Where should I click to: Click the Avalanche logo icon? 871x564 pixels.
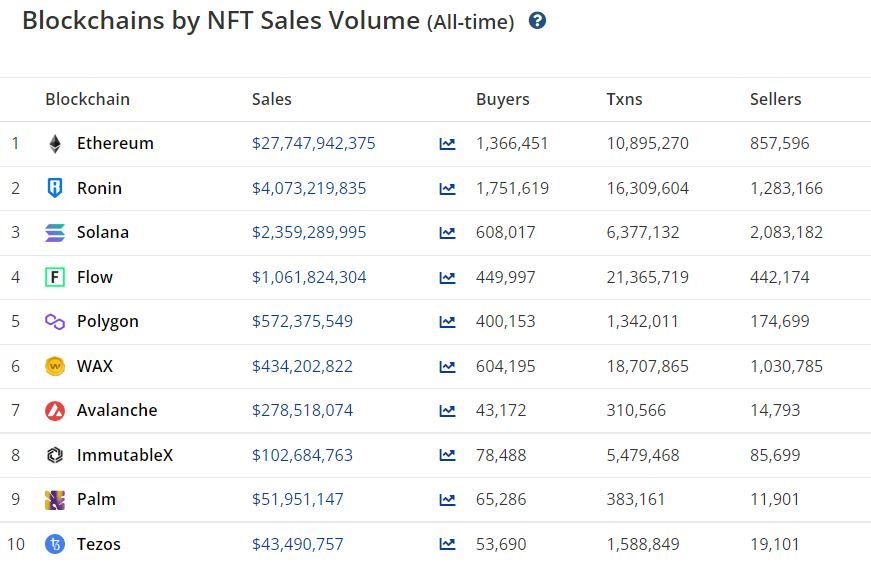55,410
